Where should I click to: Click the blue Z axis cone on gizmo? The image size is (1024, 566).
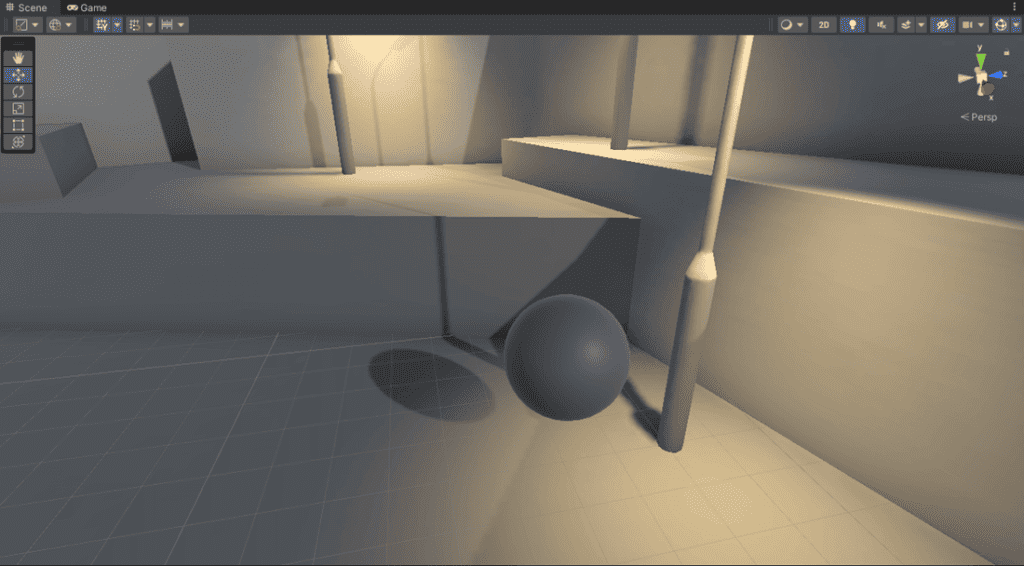click(x=997, y=75)
